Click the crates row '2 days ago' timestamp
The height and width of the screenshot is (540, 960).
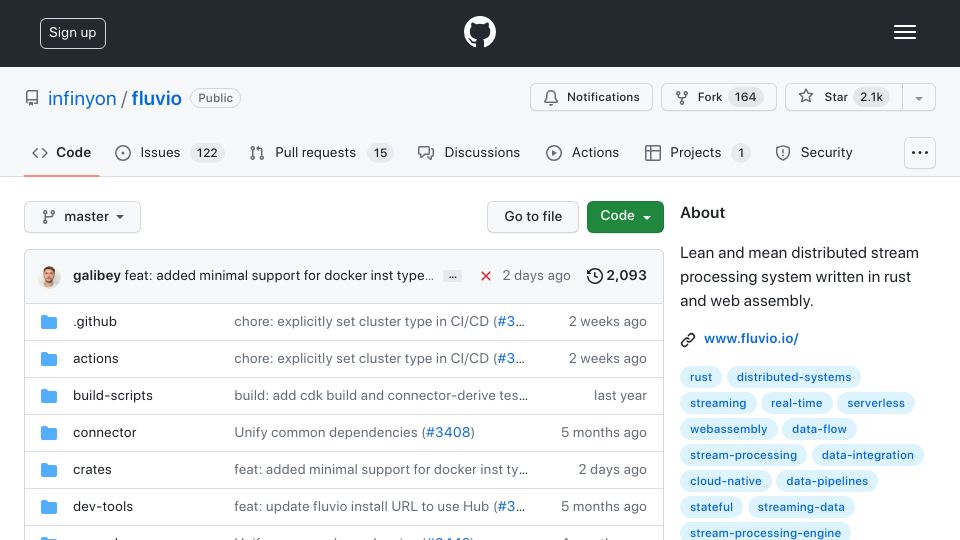coord(612,470)
